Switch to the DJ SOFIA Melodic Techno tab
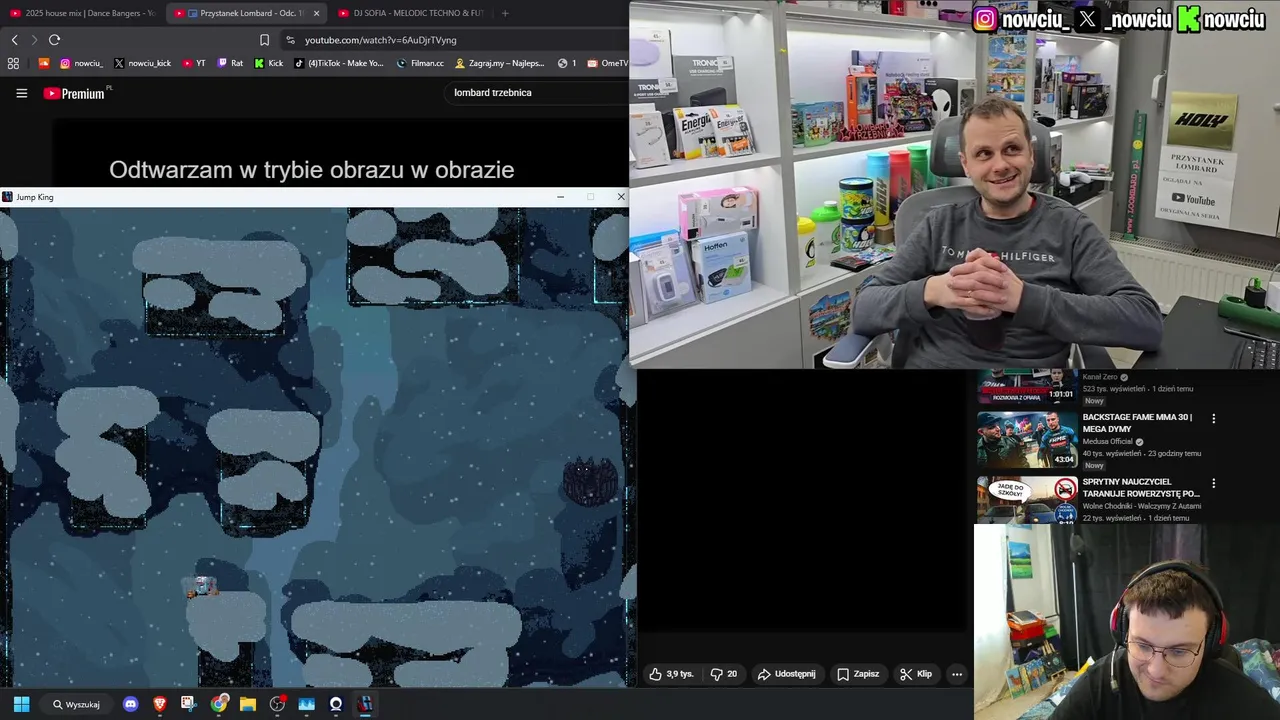 pos(410,13)
